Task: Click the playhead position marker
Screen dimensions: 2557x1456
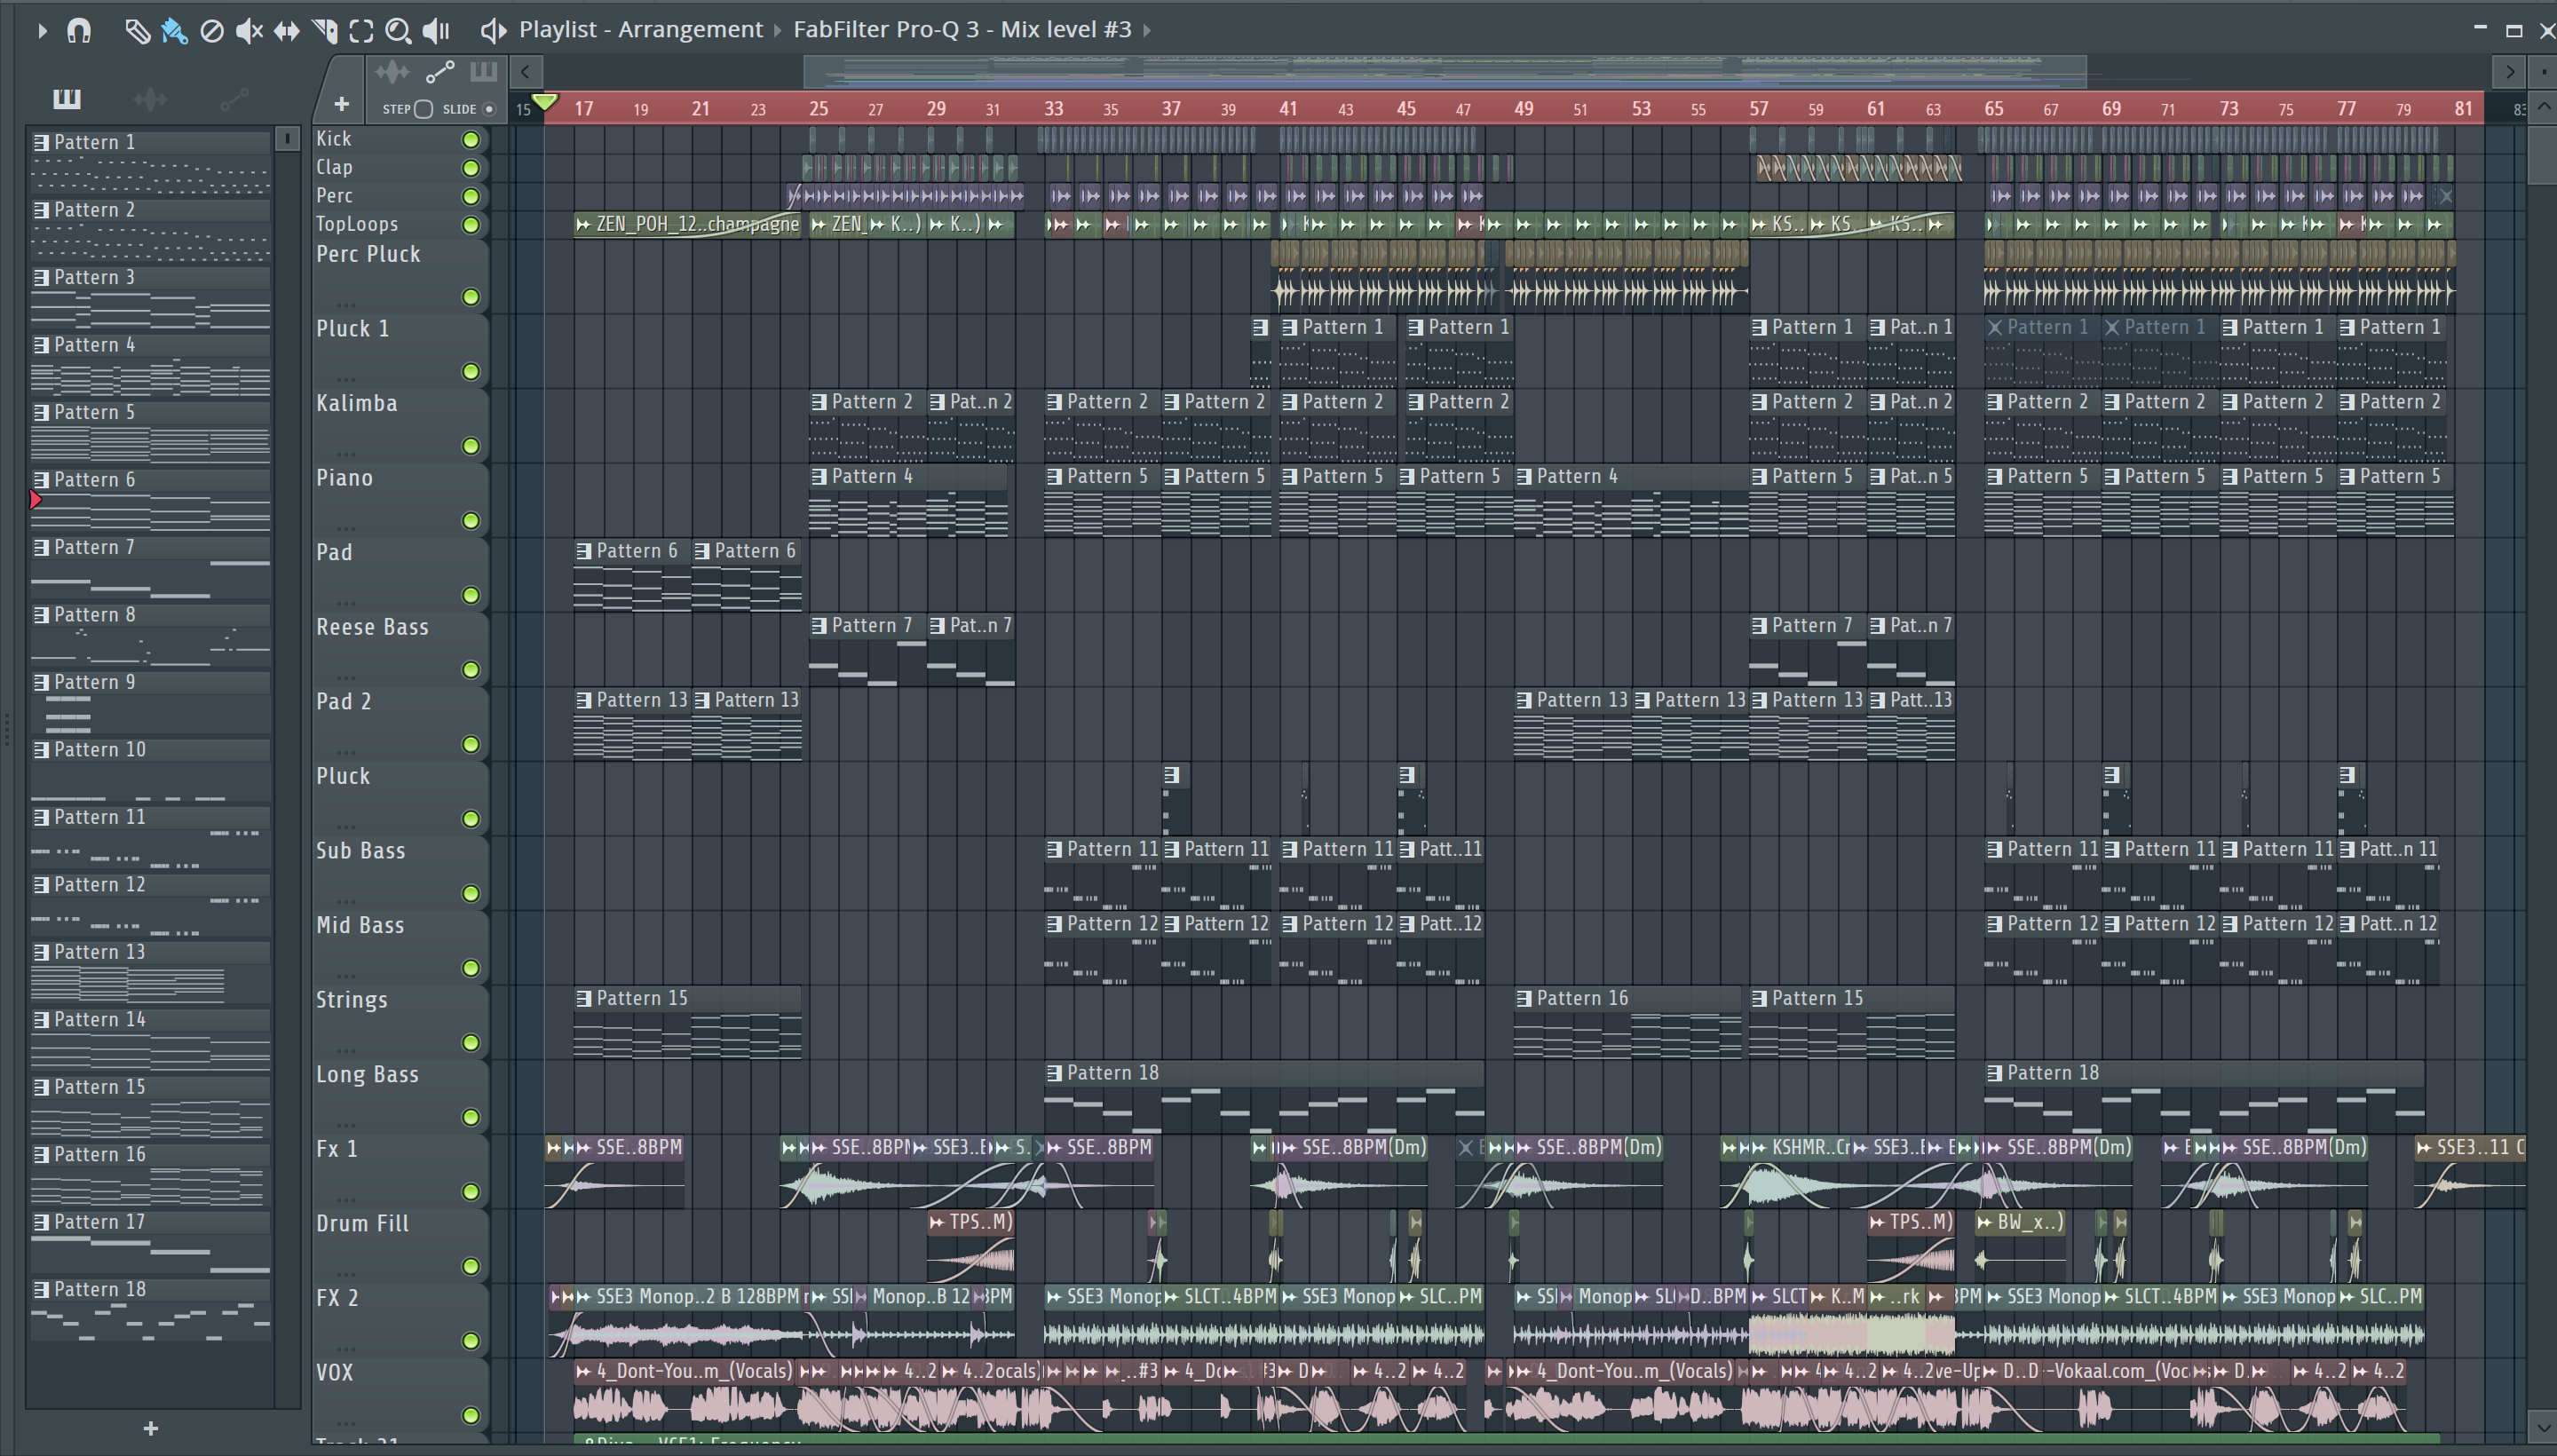Action: pos(545,102)
